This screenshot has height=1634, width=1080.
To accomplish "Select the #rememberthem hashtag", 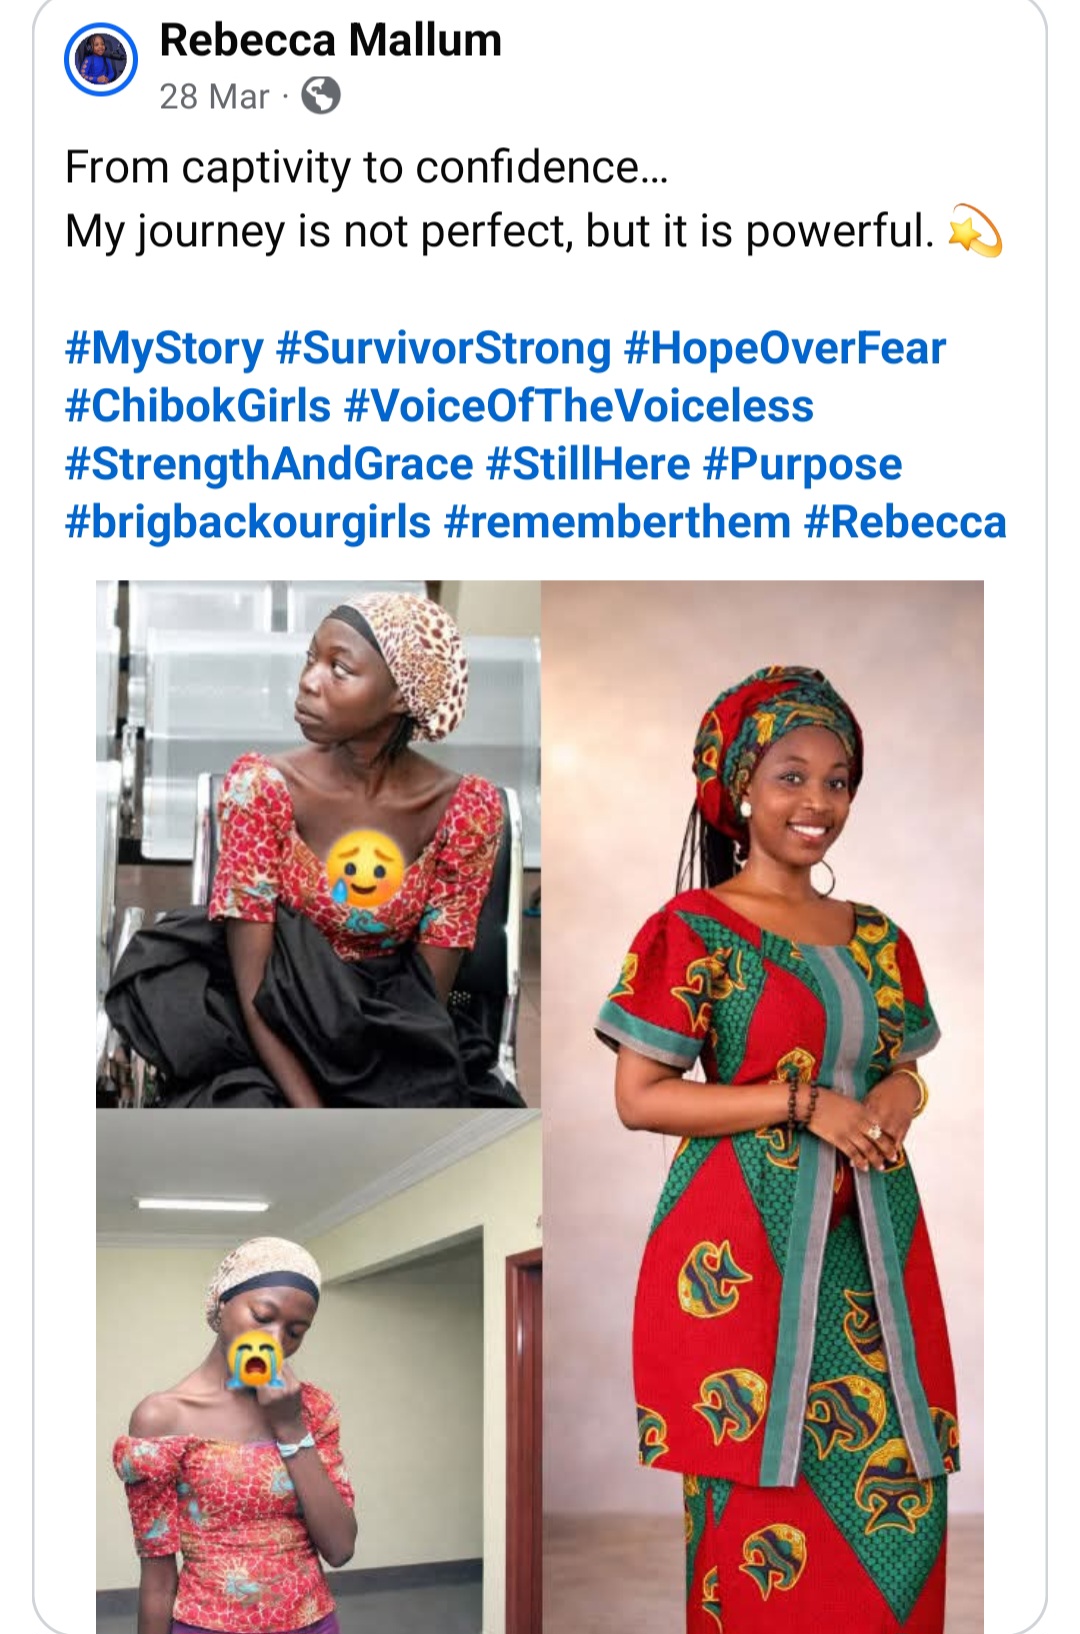I will tap(617, 522).
